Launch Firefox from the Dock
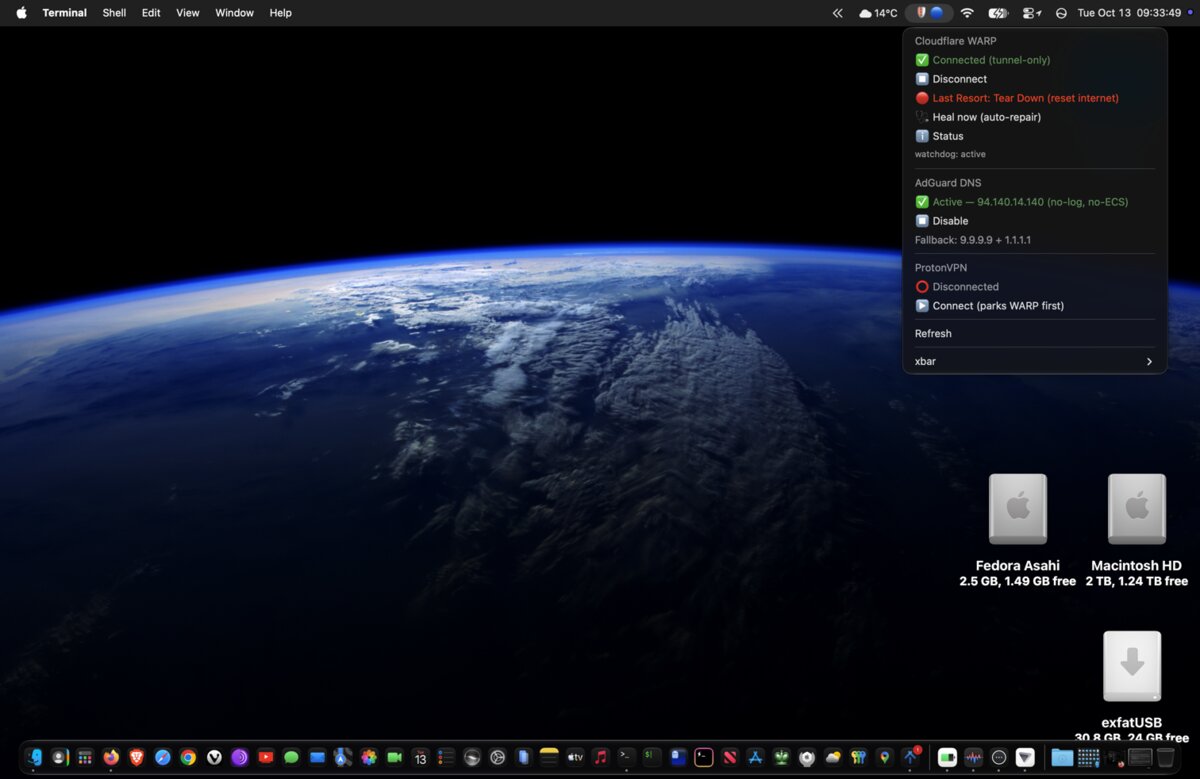The width and height of the screenshot is (1200, 779). tap(111, 757)
